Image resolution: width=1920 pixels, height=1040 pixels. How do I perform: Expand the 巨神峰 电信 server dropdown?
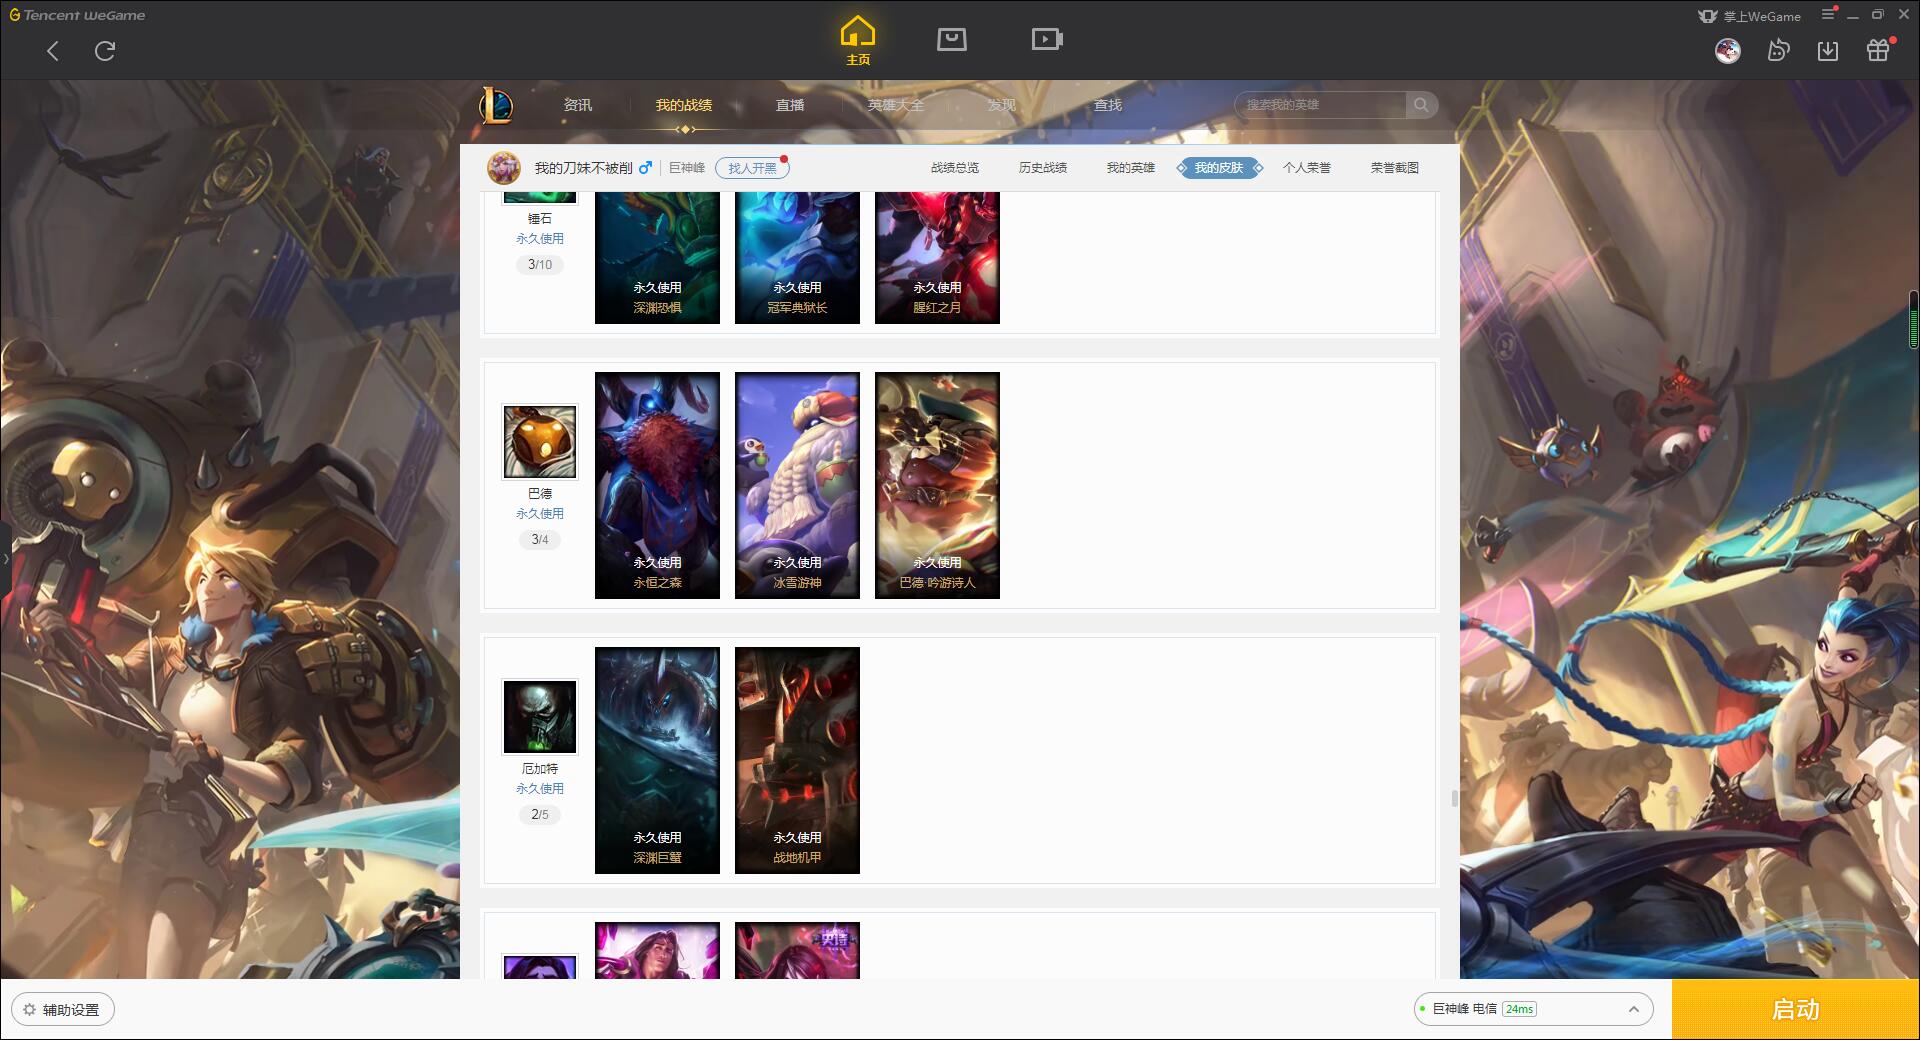click(1533, 1009)
